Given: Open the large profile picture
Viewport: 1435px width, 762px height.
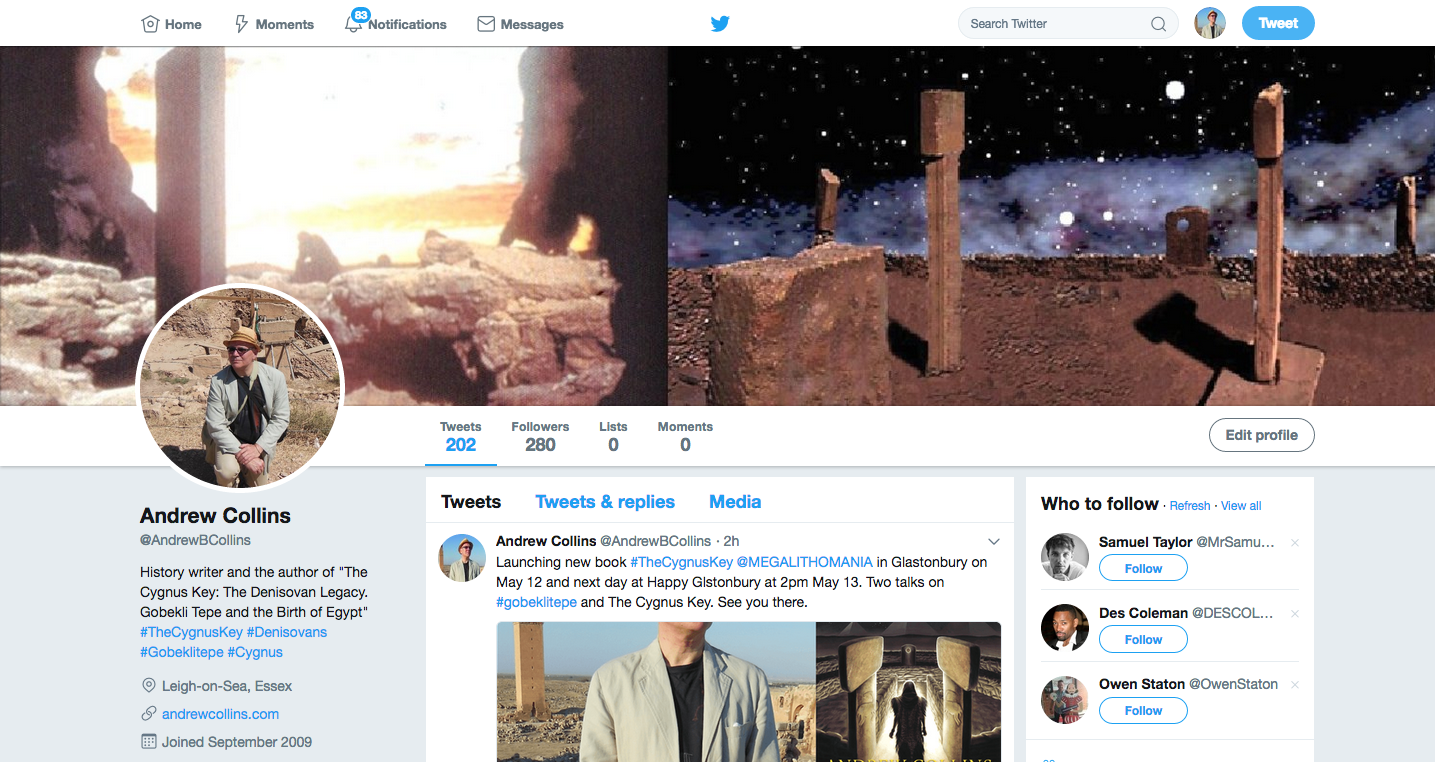Looking at the screenshot, I should coord(240,387).
